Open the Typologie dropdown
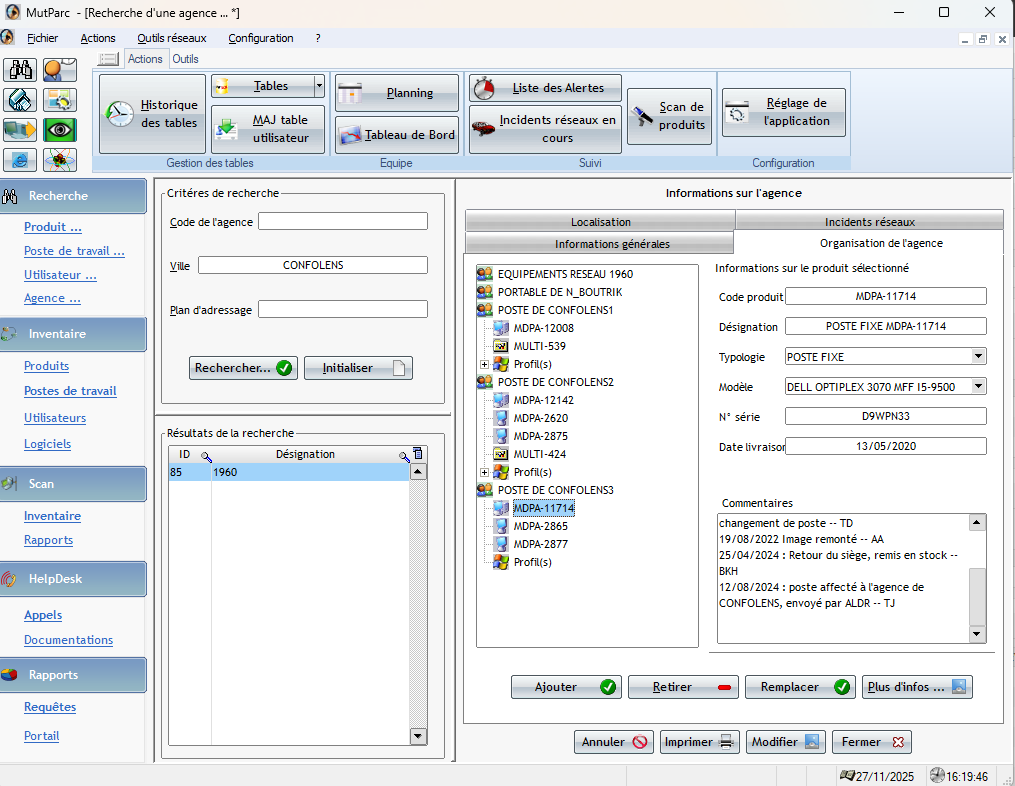The width and height of the screenshot is (1015, 786). click(978, 357)
